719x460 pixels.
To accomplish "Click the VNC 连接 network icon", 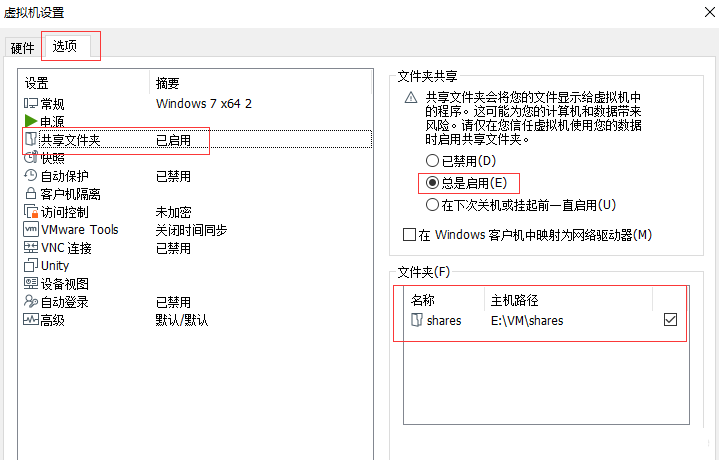I will 31,248.
